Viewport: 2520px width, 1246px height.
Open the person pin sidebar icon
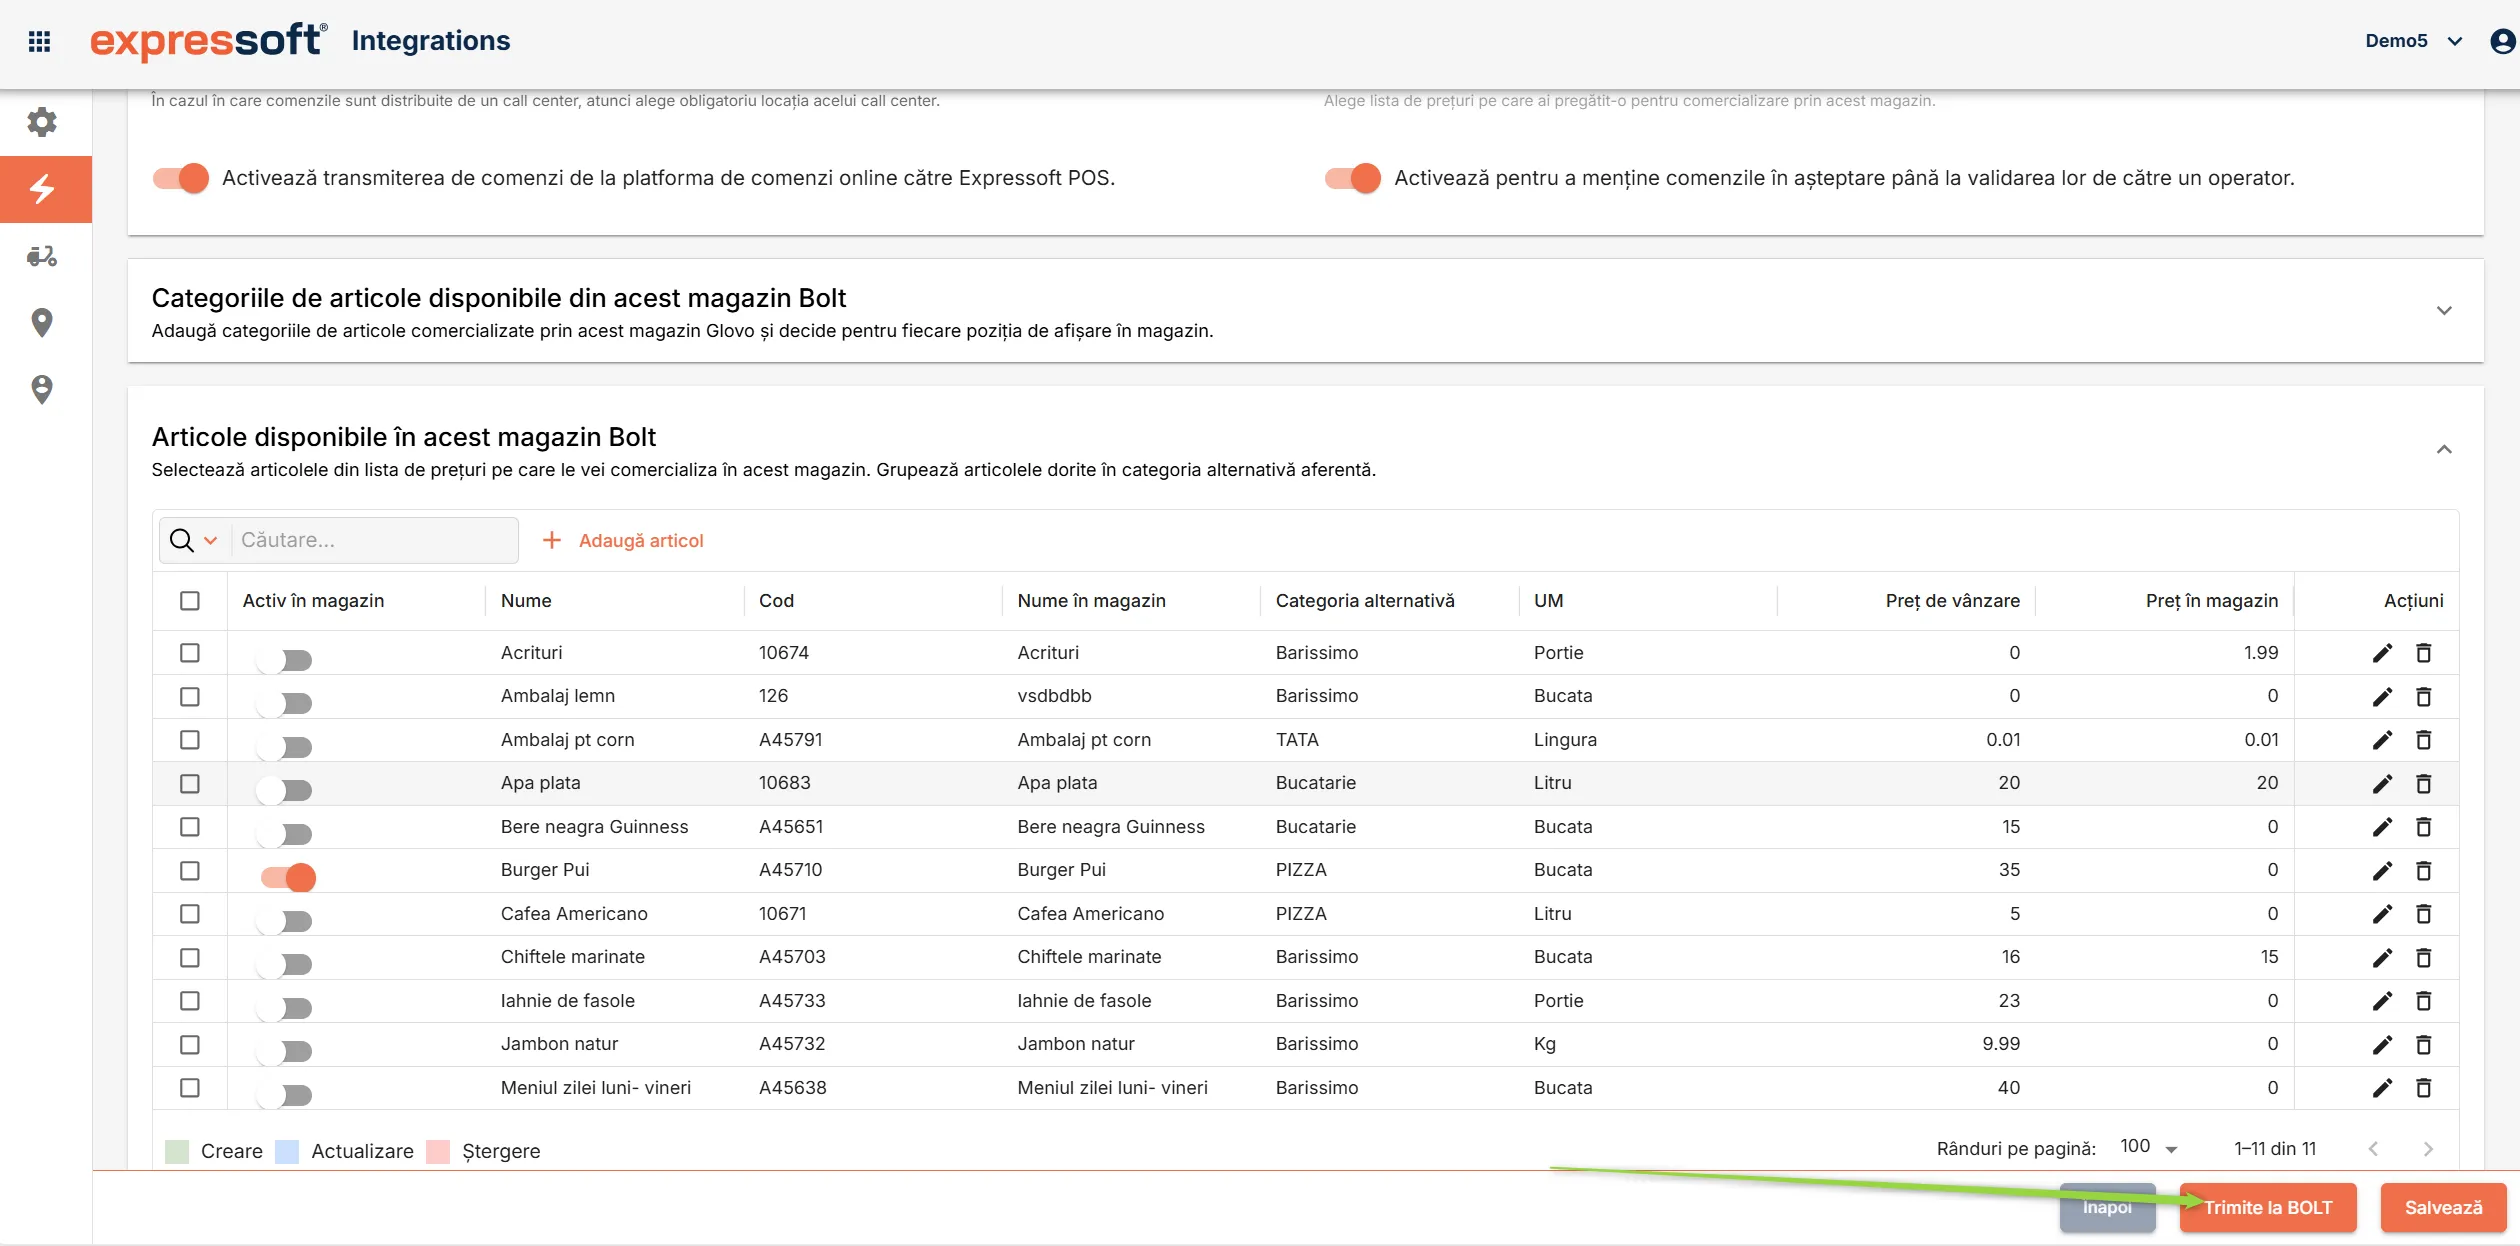pyautogui.click(x=42, y=389)
